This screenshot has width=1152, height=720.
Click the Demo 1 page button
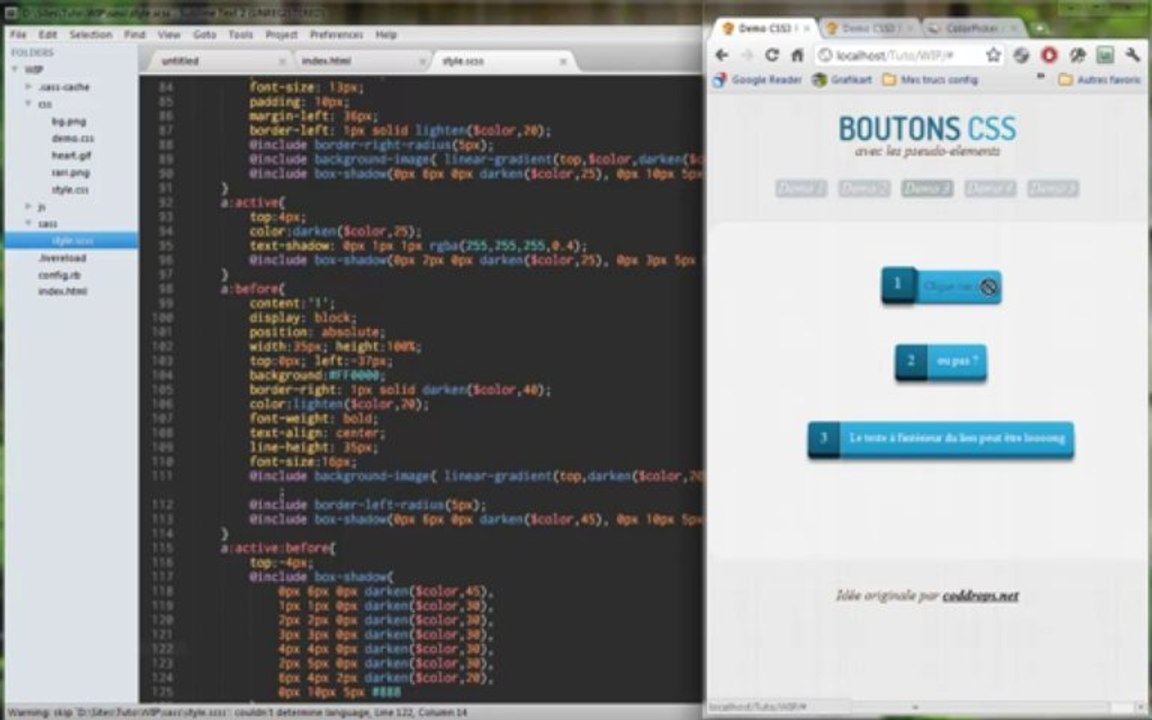pos(801,189)
